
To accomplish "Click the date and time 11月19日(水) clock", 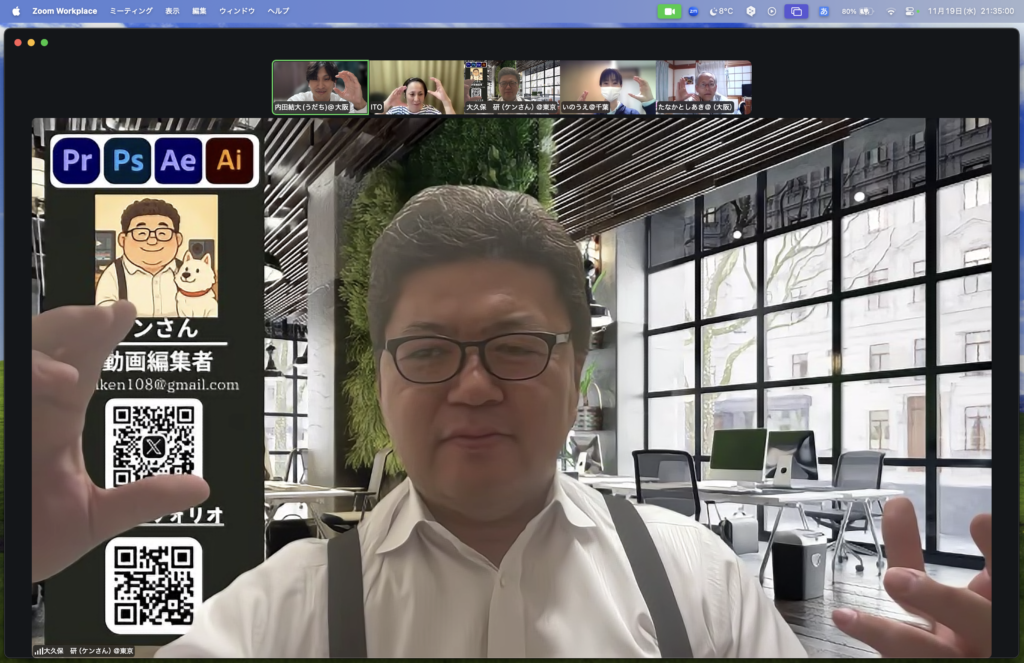I will [969, 11].
